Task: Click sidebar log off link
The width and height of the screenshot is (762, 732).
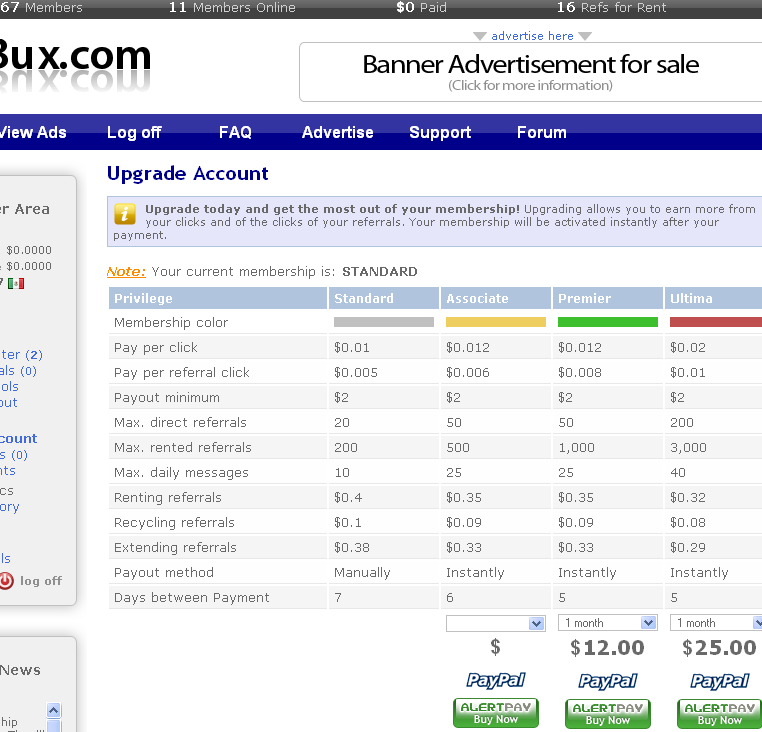Action: coord(41,581)
